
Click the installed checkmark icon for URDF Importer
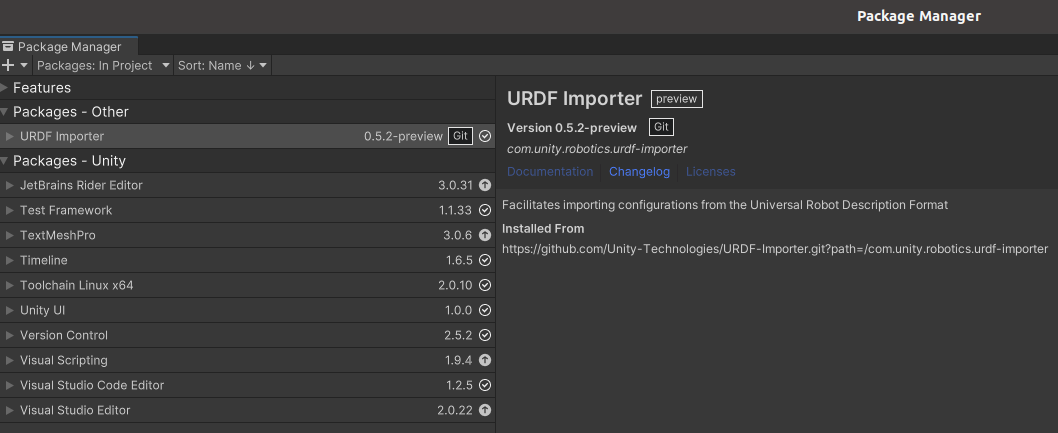tap(485, 136)
